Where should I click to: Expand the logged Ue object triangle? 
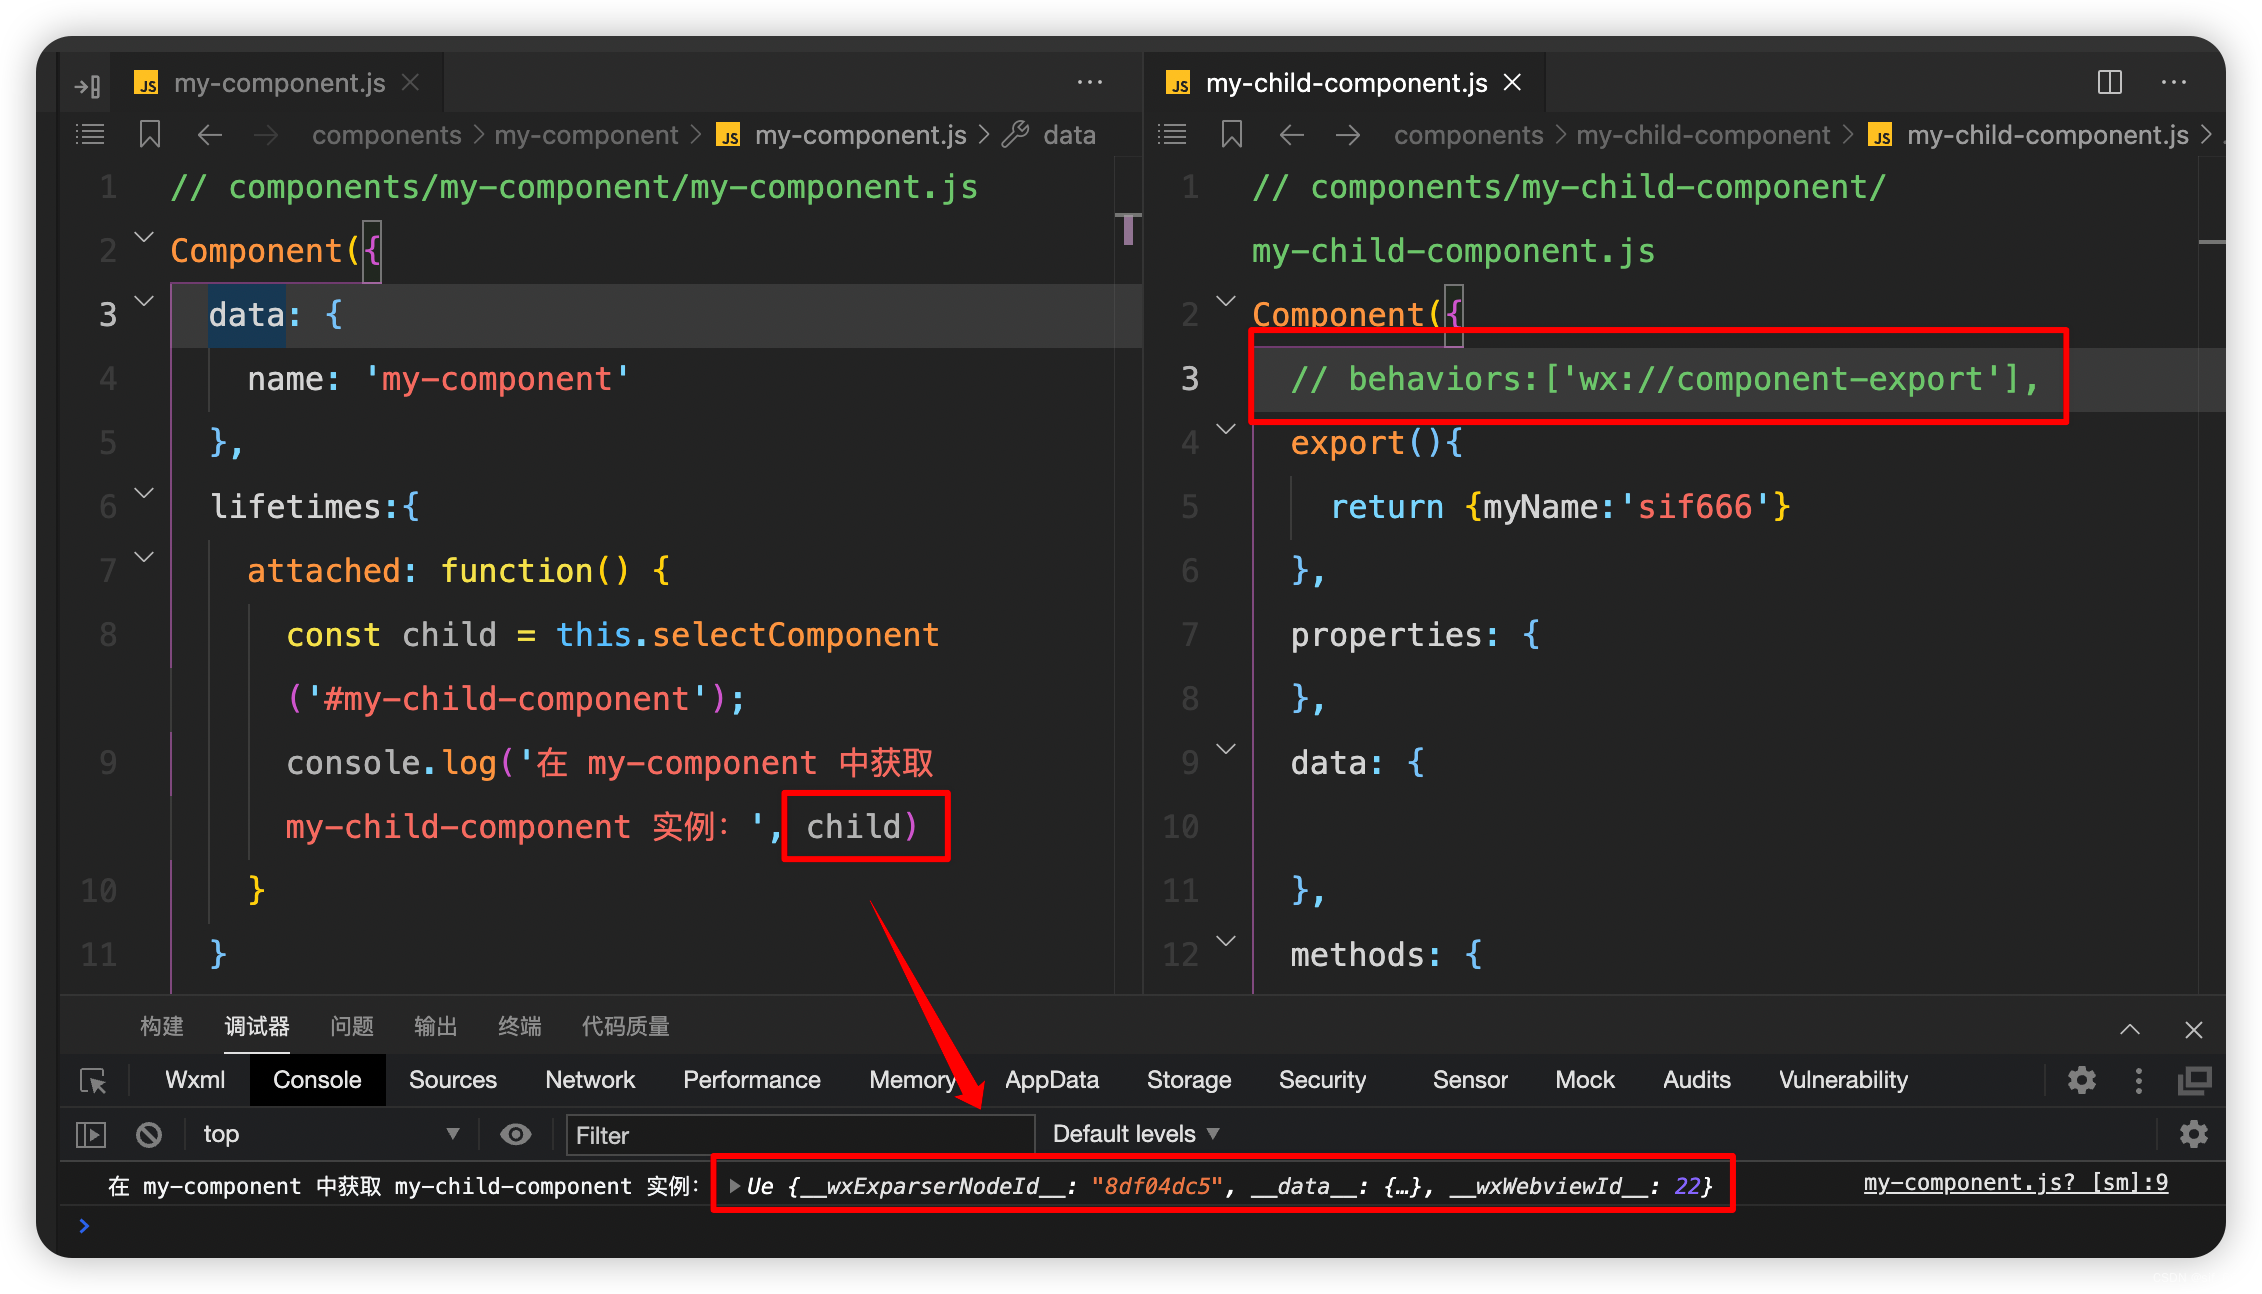[734, 1186]
